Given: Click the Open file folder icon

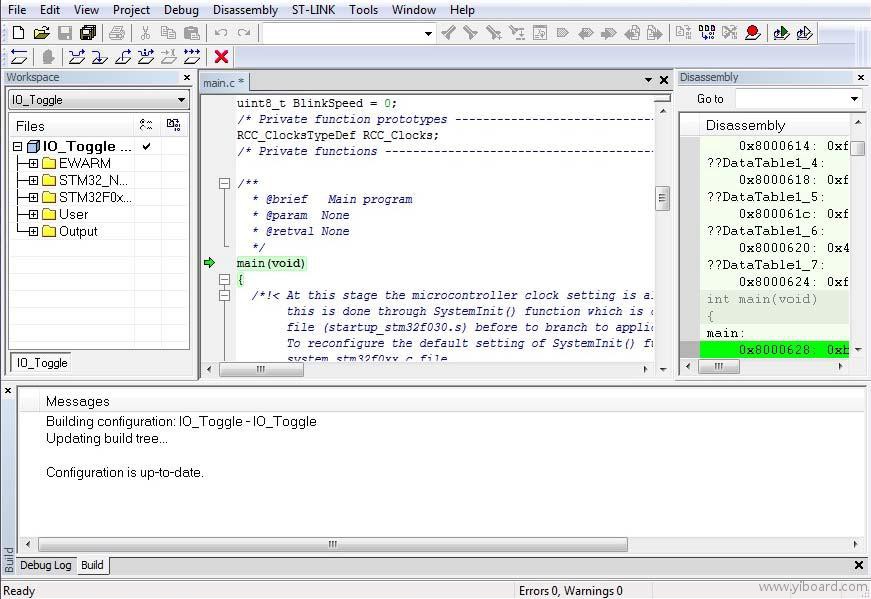Looking at the screenshot, I should click(41, 33).
